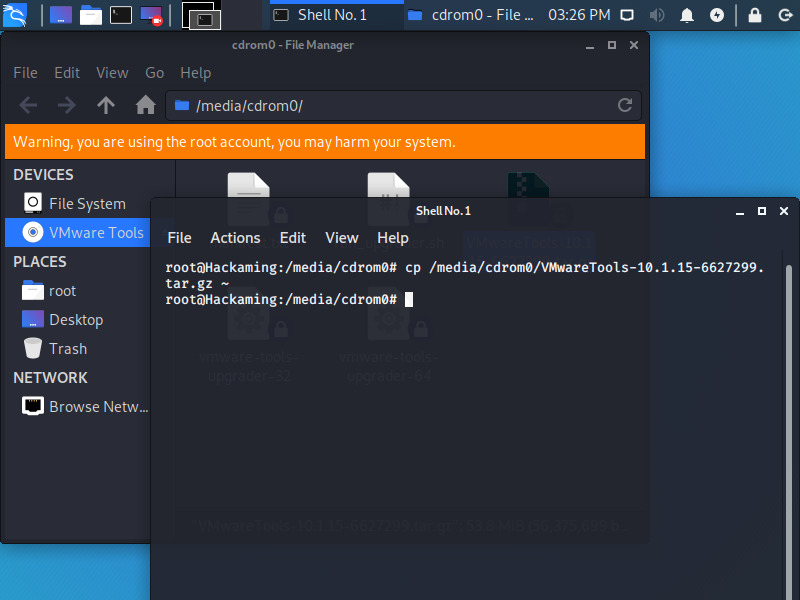Open the power manager tray icon

click(x=717, y=15)
